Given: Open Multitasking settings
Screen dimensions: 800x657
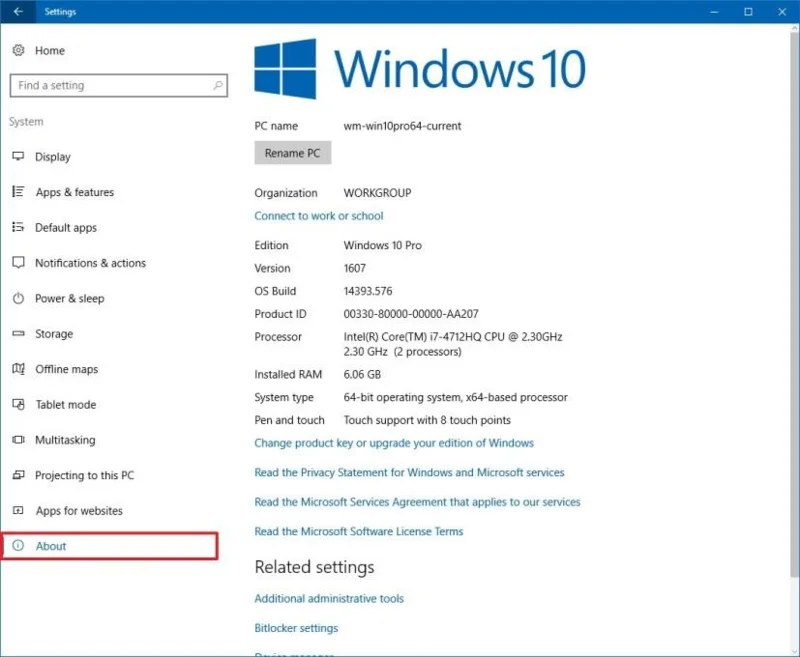Looking at the screenshot, I should 65,440.
